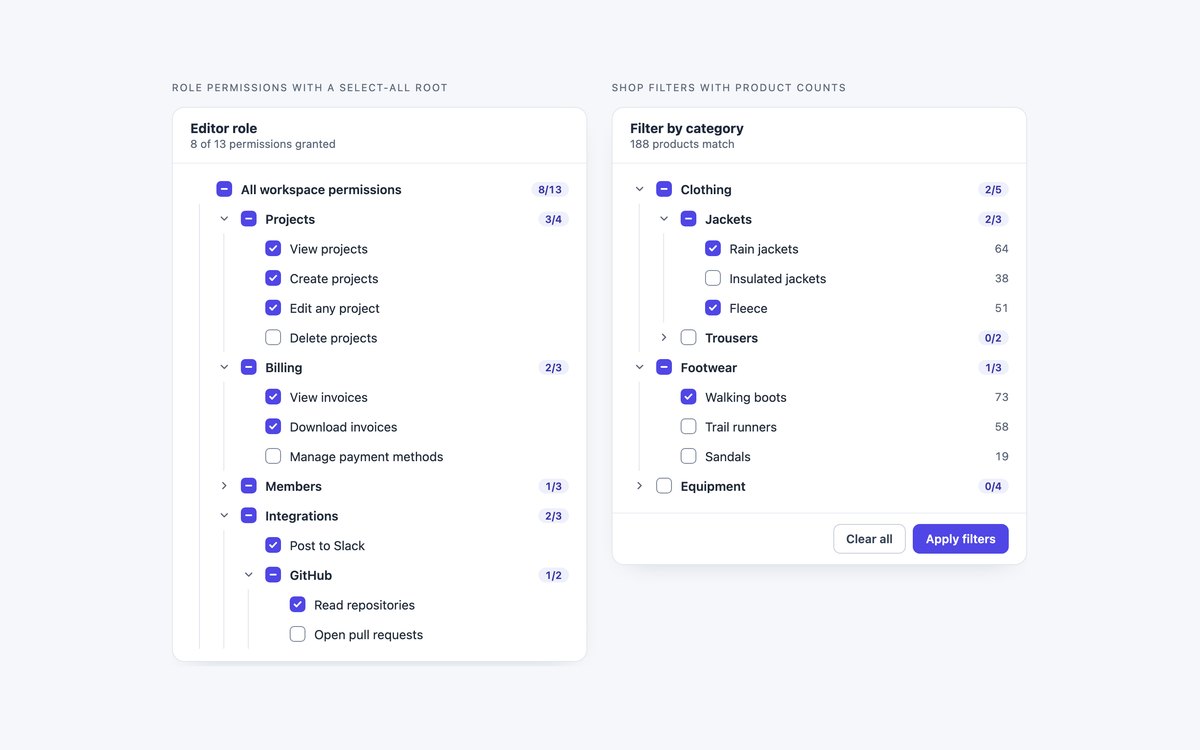The height and width of the screenshot is (750, 1200).
Task: Click the Filter by category heading
Action: (687, 128)
